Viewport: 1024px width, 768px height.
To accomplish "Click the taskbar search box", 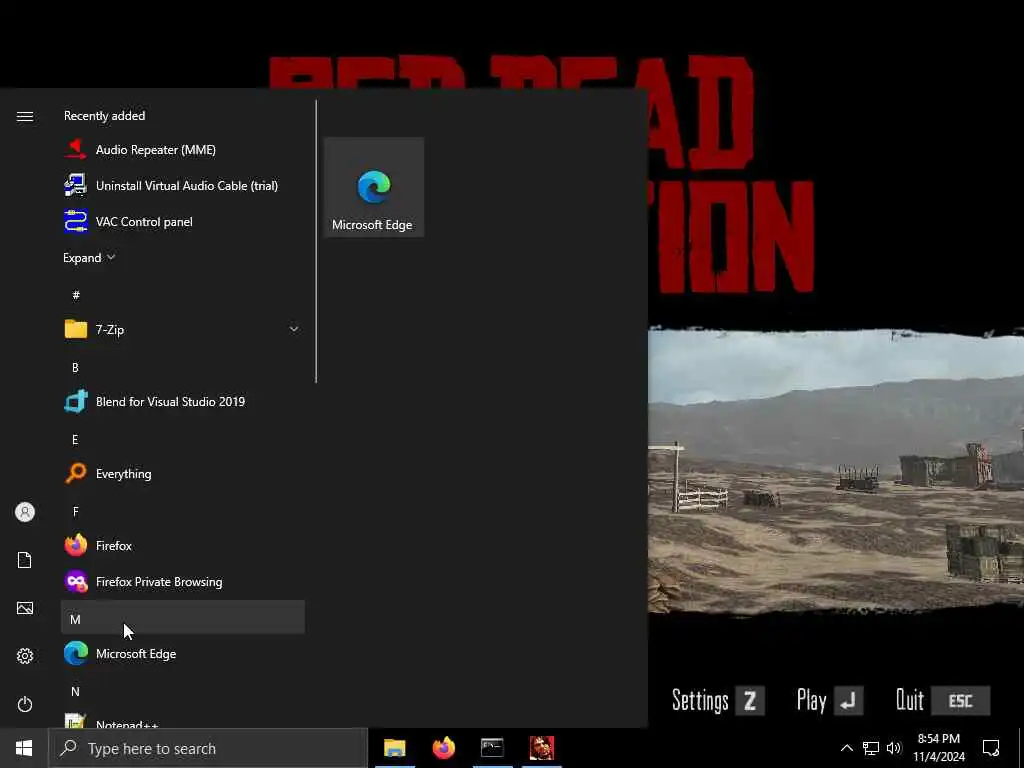I will [x=208, y=748].
